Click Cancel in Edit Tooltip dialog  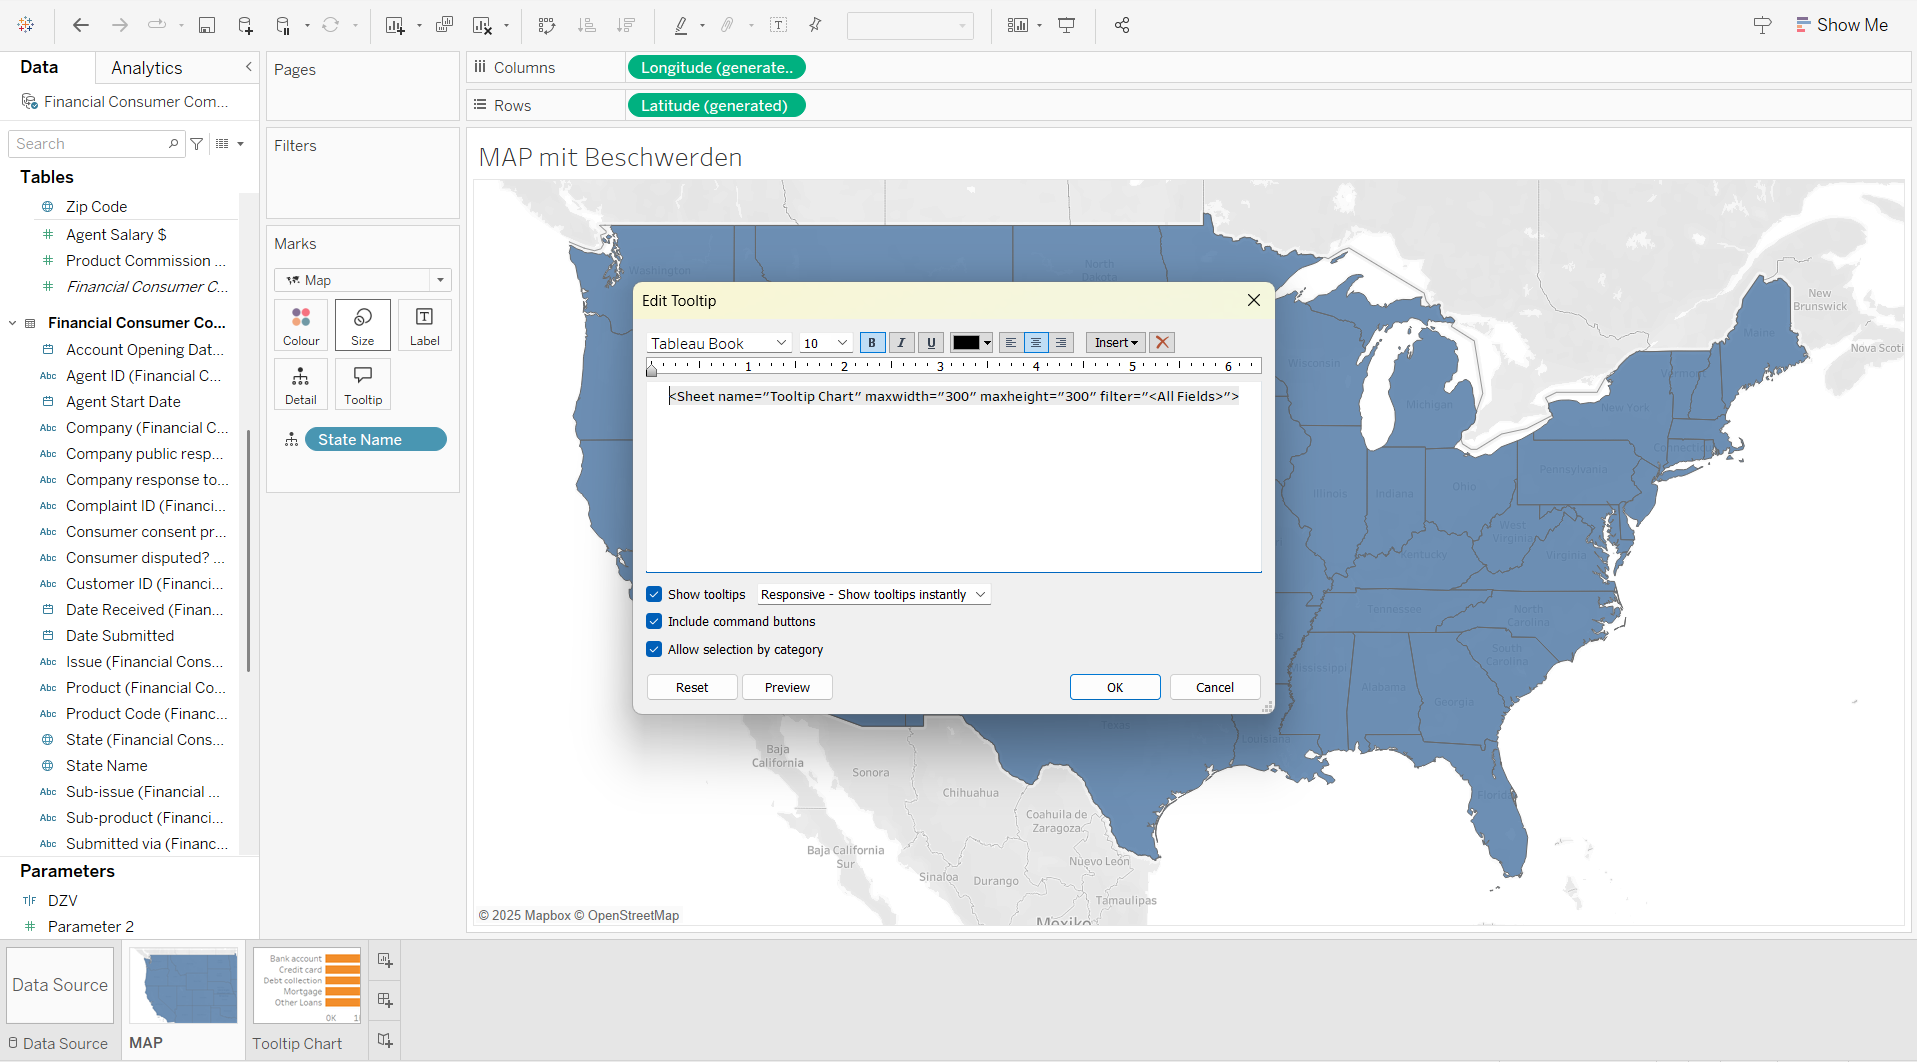click(1215, 687)
